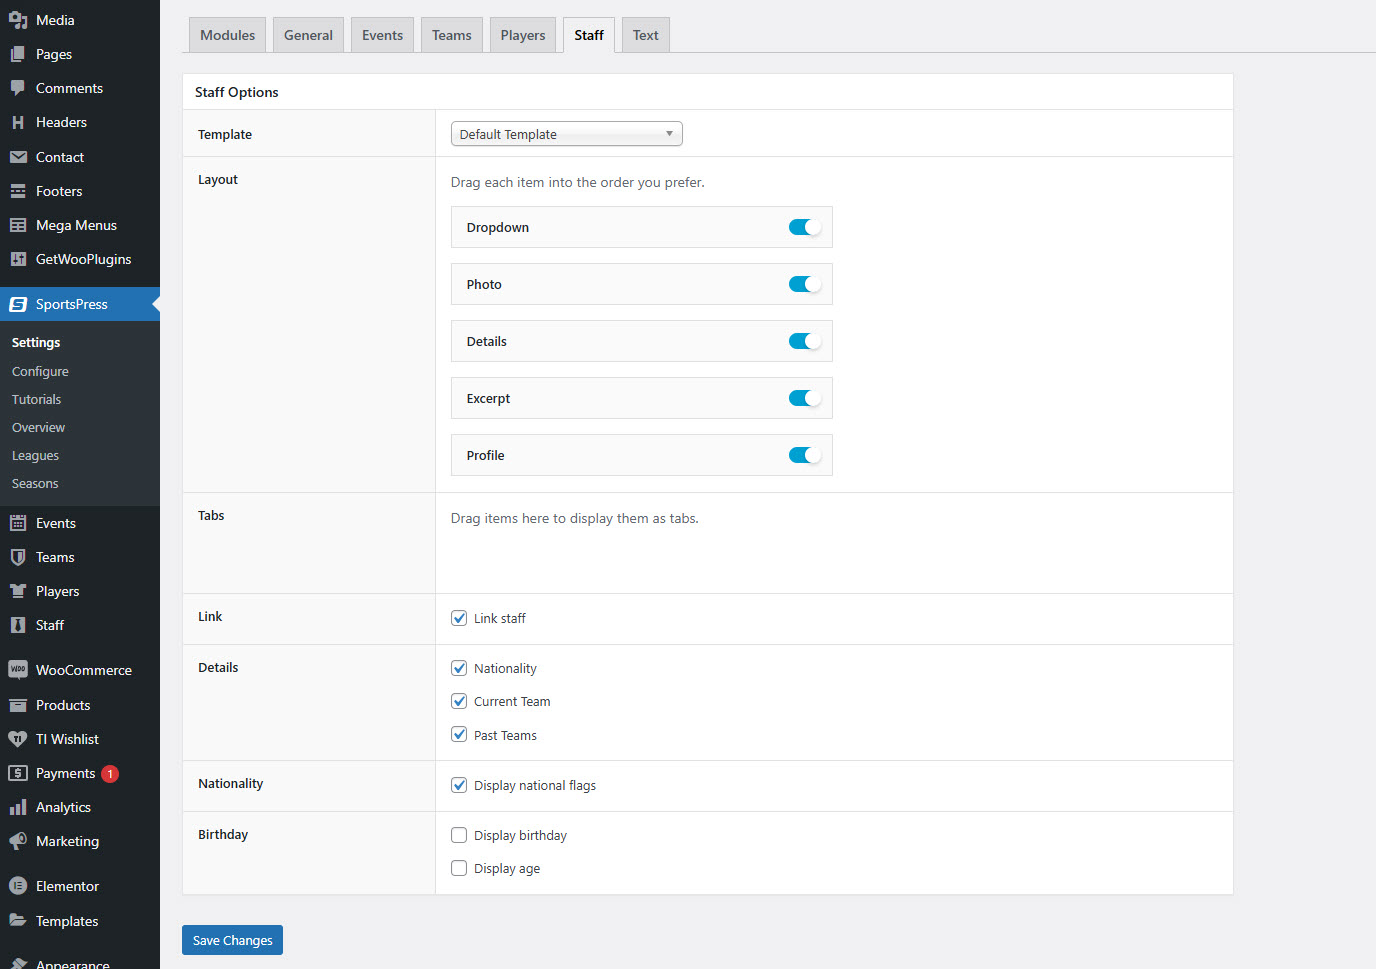Image resolution: width=1376 pixels, height=969 pixels.
Task: Click the Media icon in sidebar
Action: point(18,20)
